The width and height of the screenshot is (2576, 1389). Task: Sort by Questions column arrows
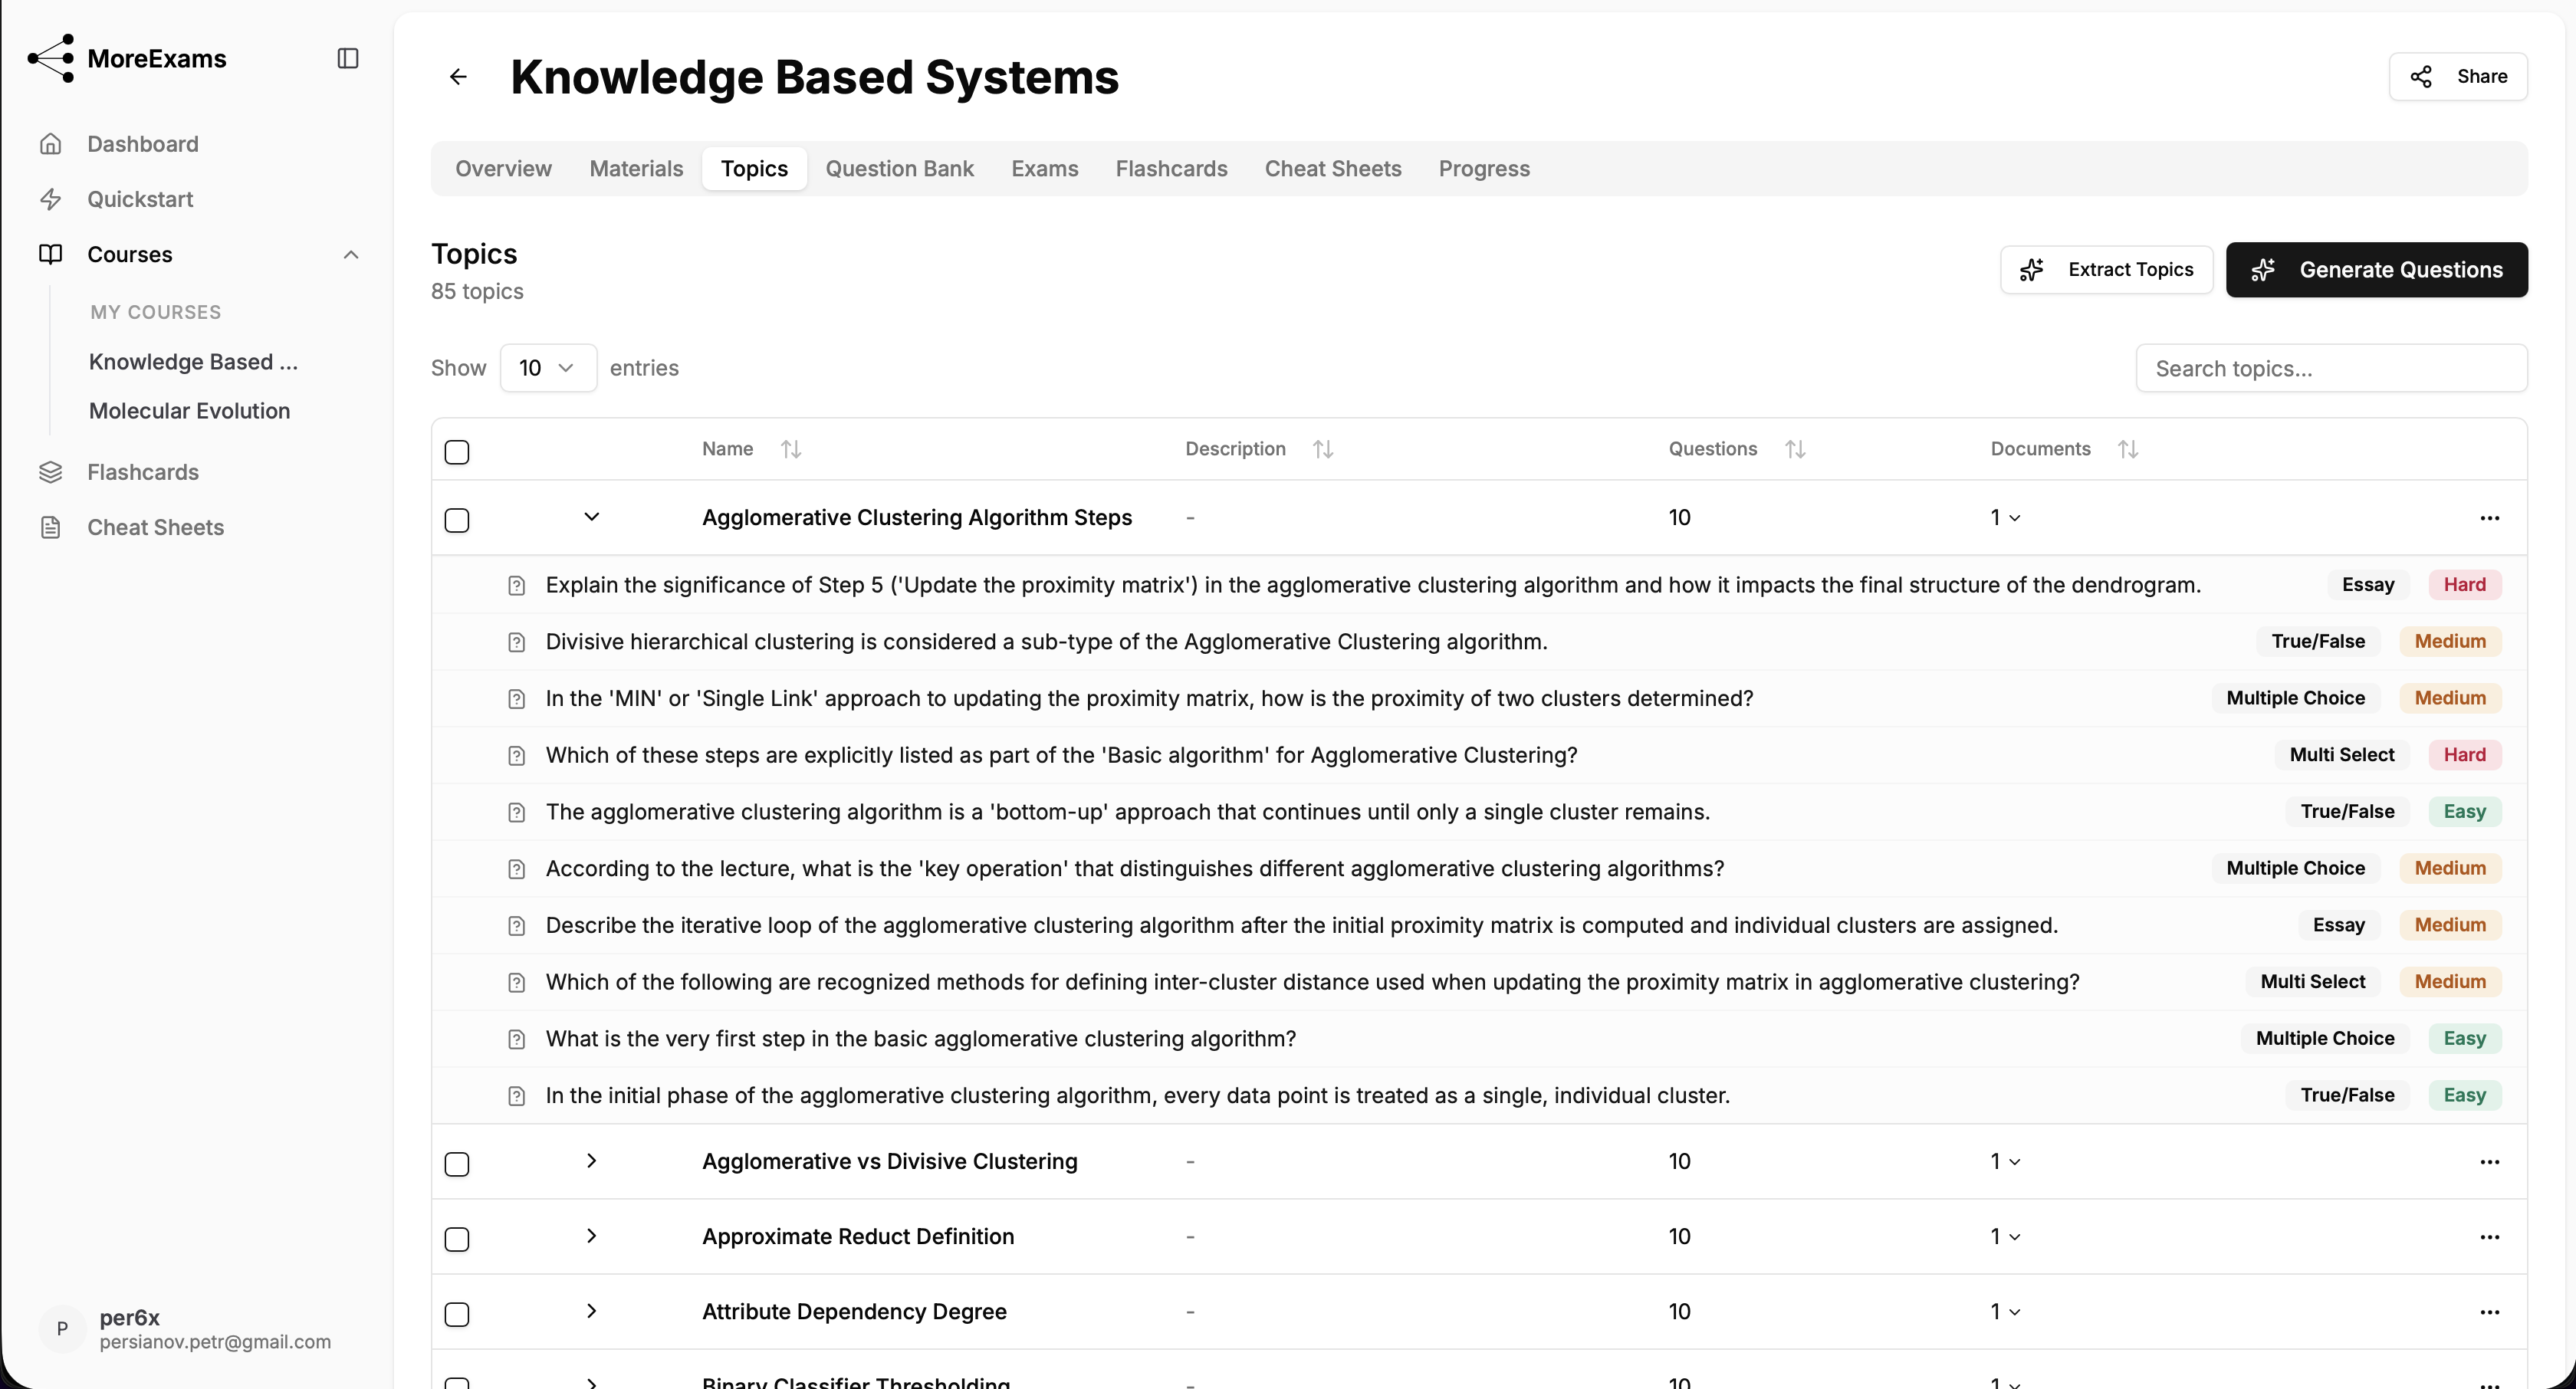pos(1795,449)
